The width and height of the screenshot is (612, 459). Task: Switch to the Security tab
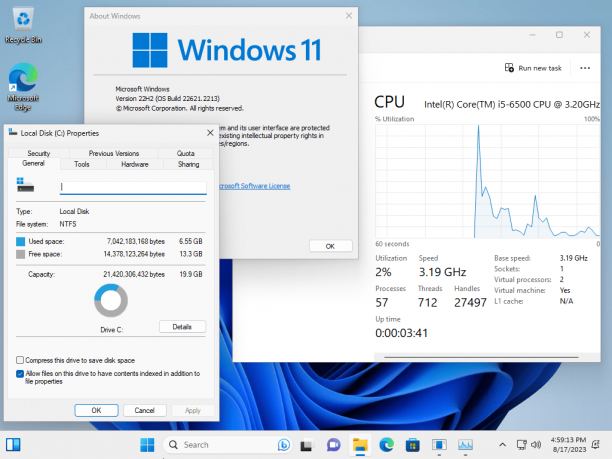point(39,153)
